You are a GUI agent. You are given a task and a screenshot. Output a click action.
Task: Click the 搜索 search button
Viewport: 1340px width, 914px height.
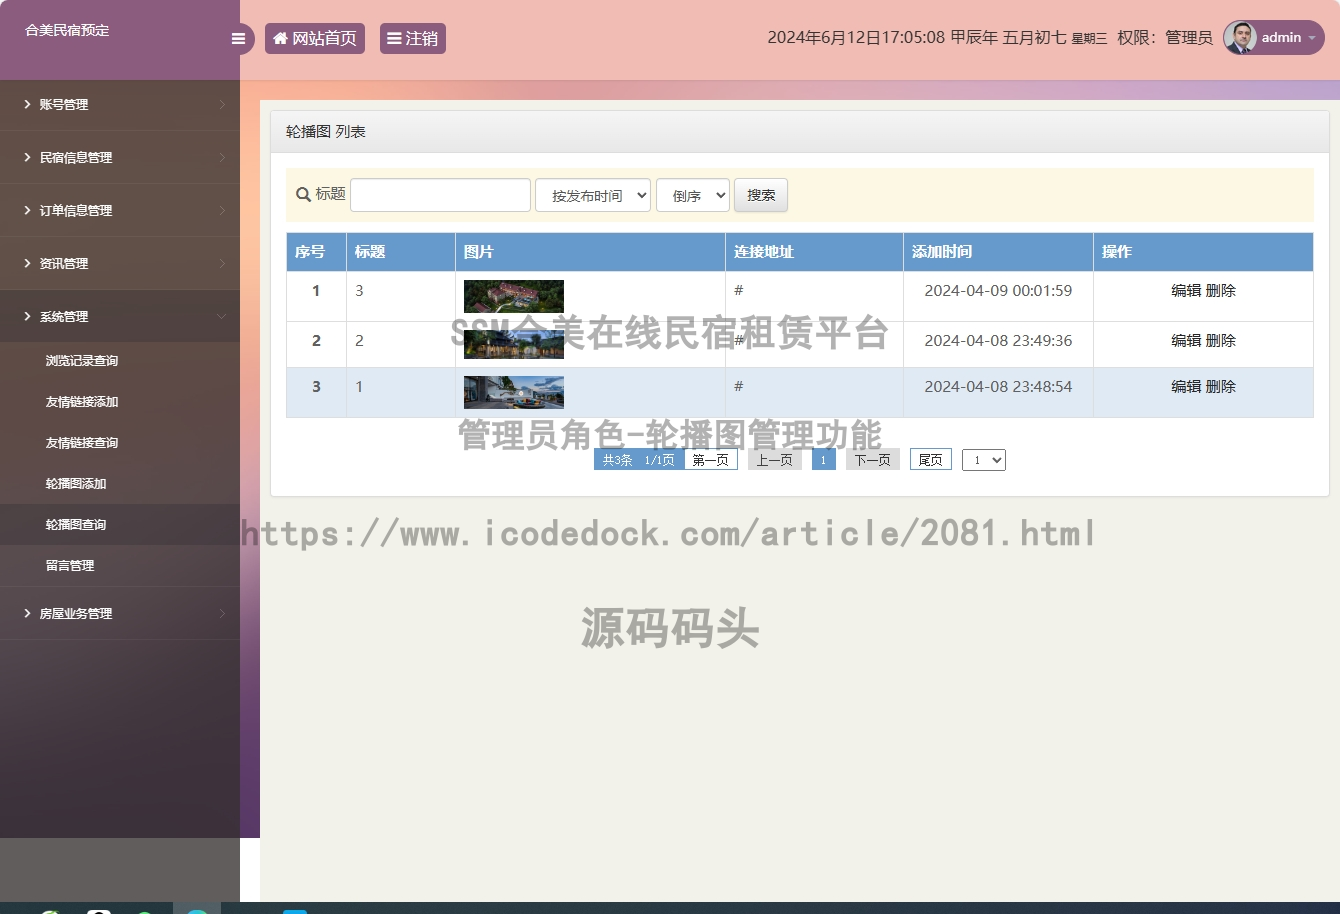pos(761,195)
